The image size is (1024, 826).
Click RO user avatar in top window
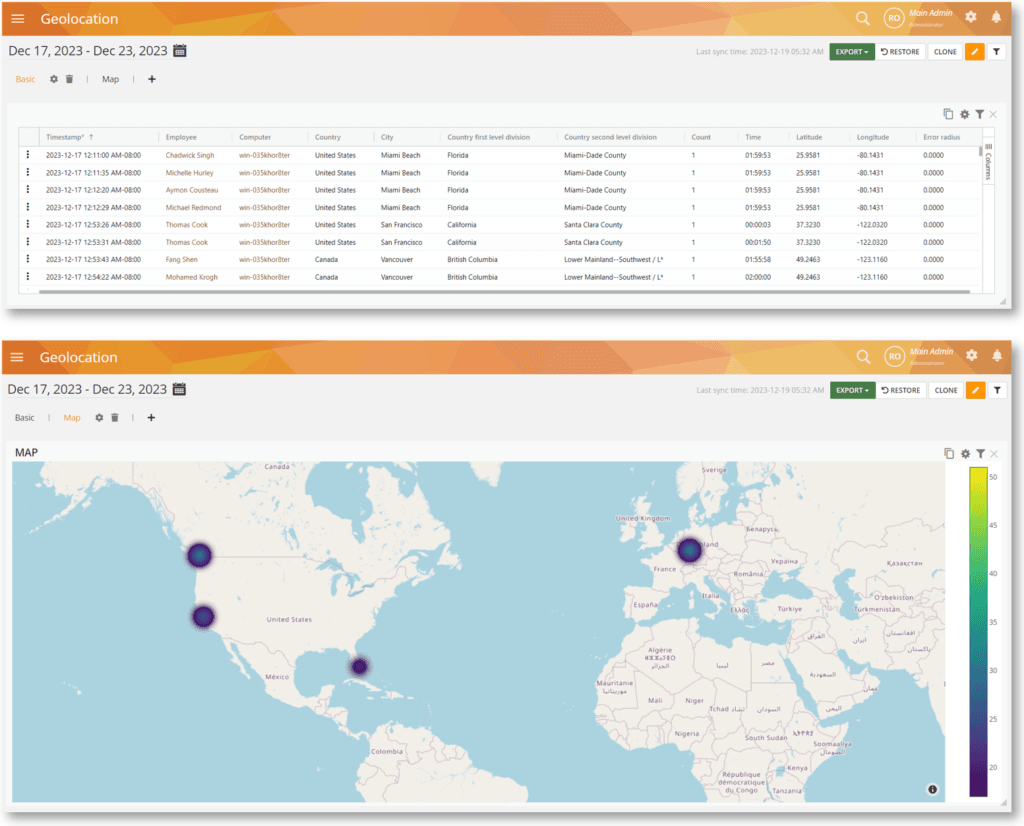pyautogui.click(x=893, y=18)
